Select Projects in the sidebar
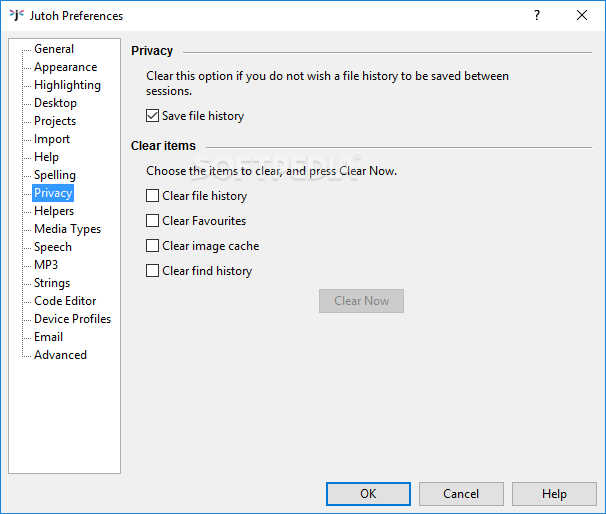This screenshot has width=606, height=514. 55,121
